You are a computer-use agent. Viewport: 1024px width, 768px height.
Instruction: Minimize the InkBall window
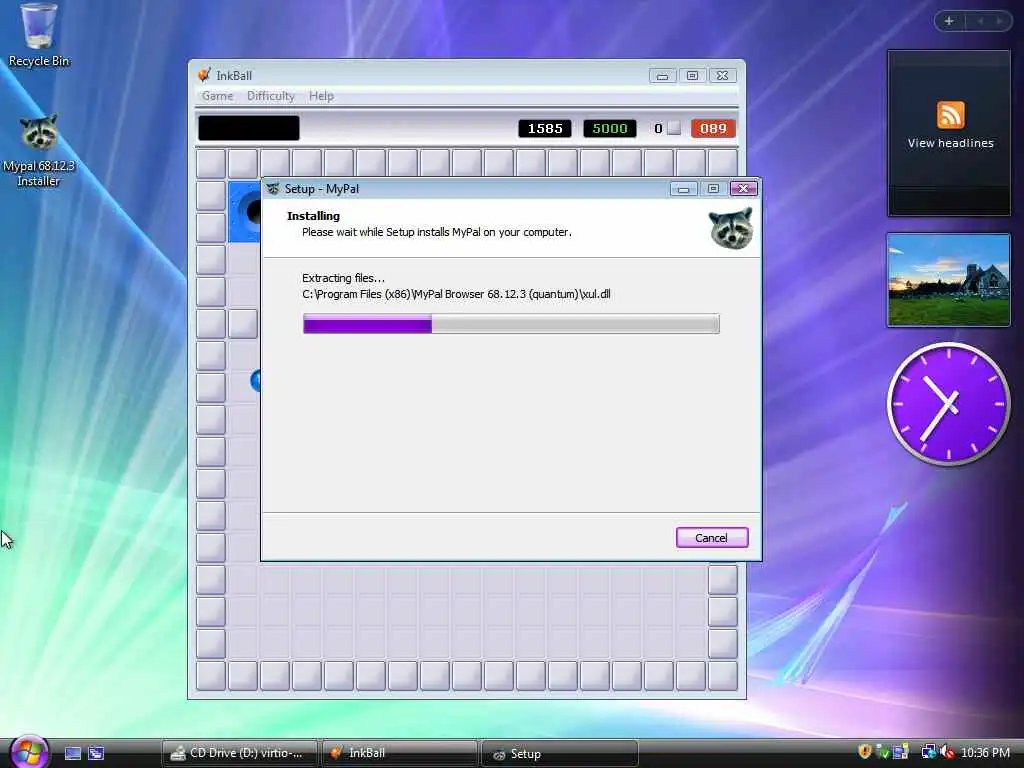pos(662,76)
